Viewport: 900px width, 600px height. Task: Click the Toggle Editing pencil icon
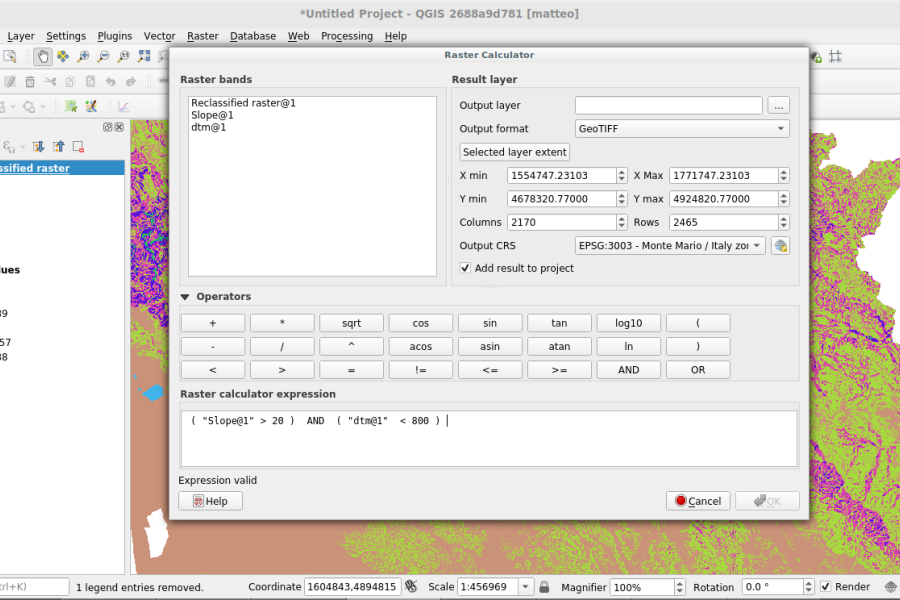(11, 82)
